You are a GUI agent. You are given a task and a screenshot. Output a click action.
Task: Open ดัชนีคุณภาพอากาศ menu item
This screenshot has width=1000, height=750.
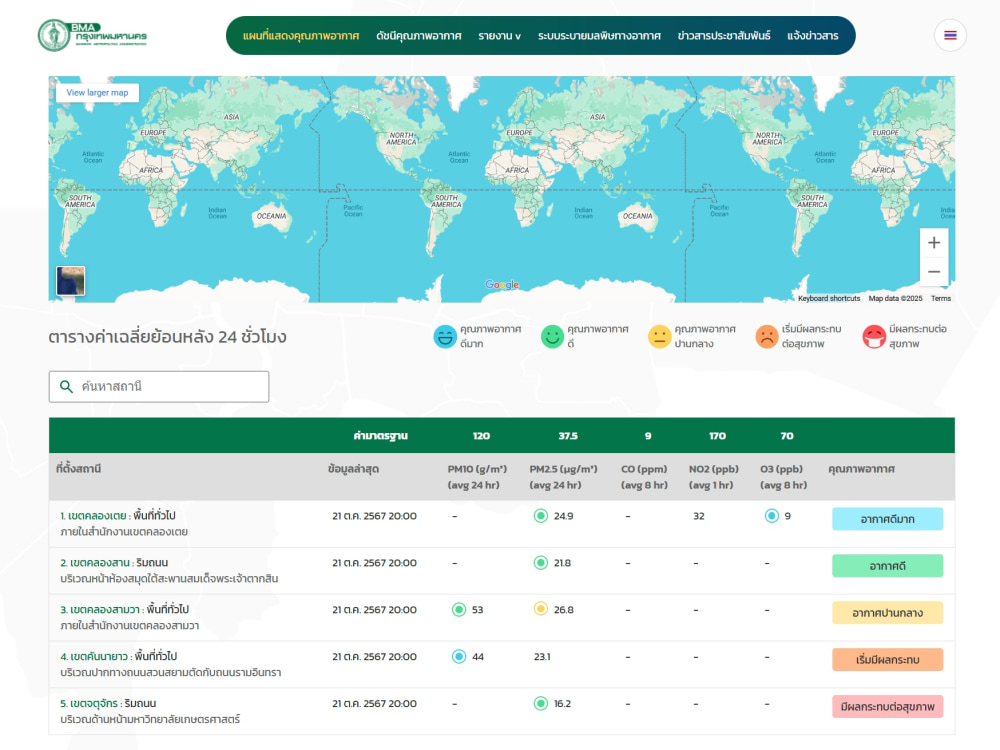tap(419, 36)
